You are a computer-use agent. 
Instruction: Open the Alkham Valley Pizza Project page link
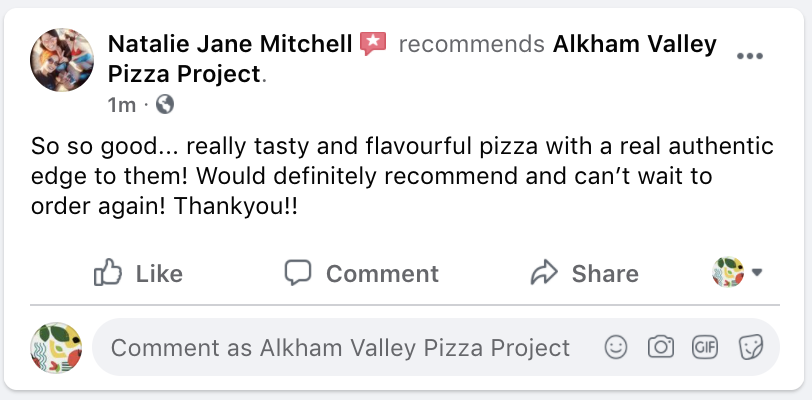coord(412,59)
